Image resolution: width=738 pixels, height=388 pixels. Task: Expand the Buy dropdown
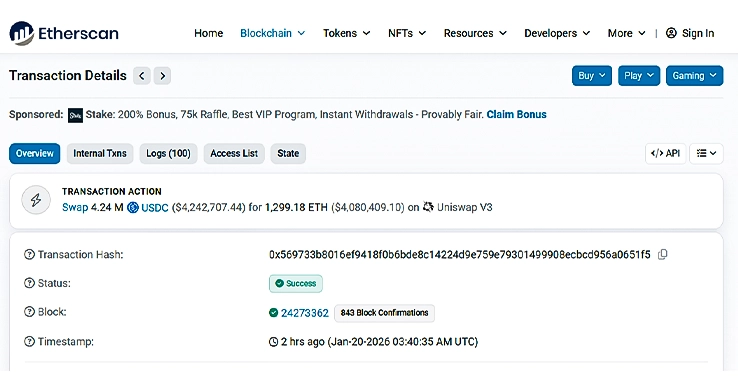pyautogui.click(x=592, y=76)
